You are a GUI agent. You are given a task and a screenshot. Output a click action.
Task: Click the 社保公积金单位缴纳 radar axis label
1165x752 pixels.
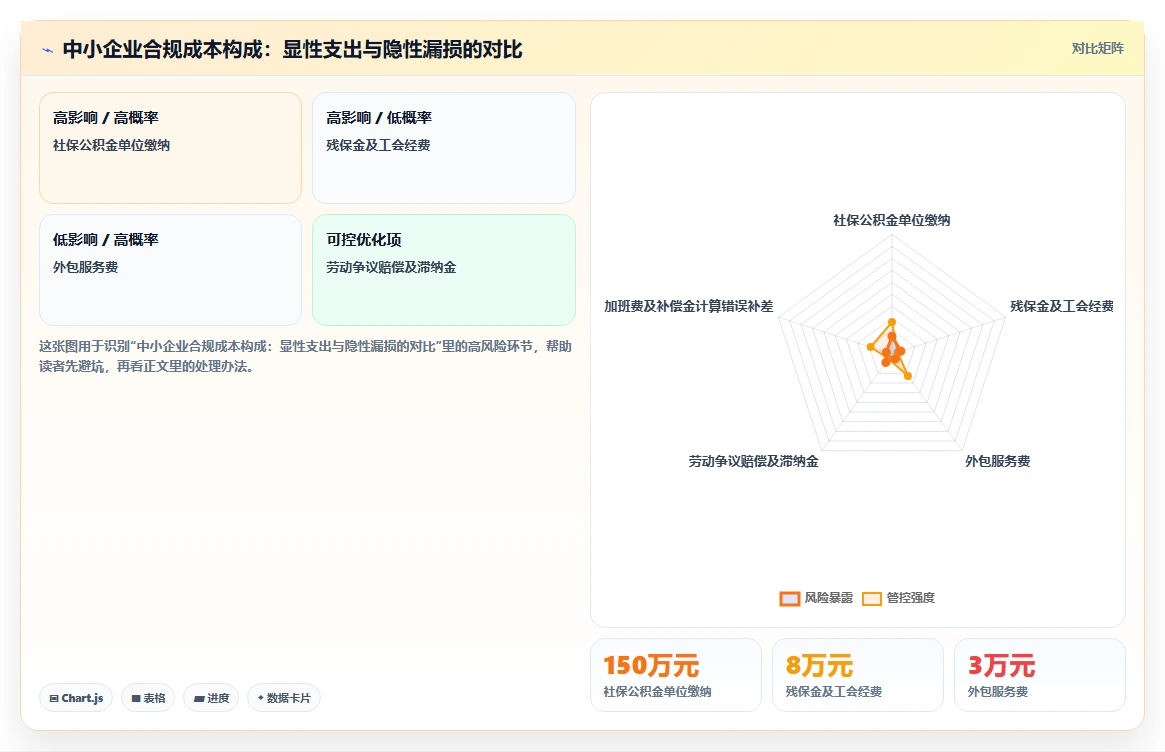click(892, 220)
